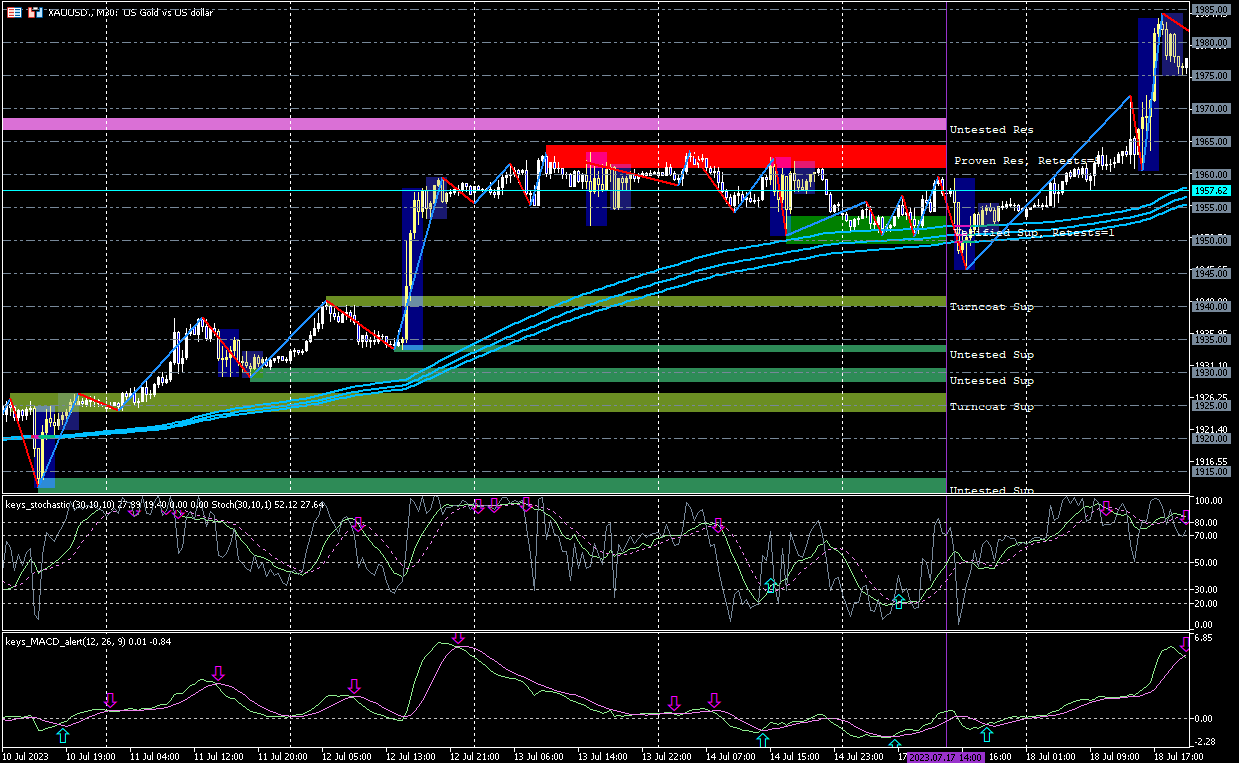This screenshot has height=763, width=1239.
Task: Select stochastic sell arrow near 18 Jul 09:00
Action: (1106, 507)
